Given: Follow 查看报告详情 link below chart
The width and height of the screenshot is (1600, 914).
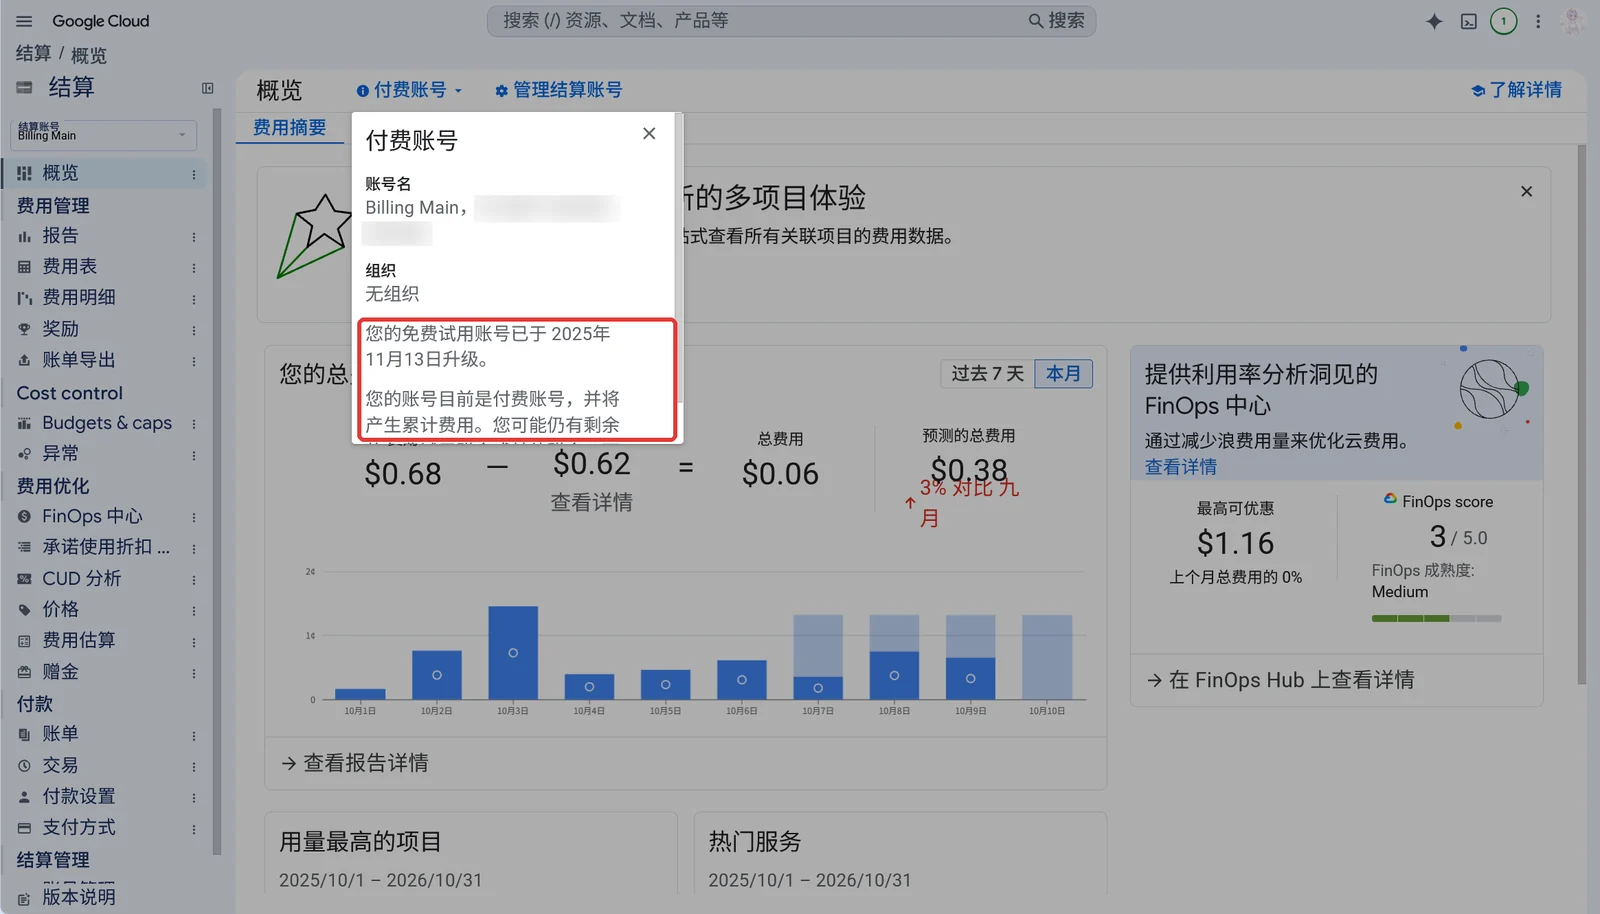Looking at the screenshot, I should click(355, 763).
